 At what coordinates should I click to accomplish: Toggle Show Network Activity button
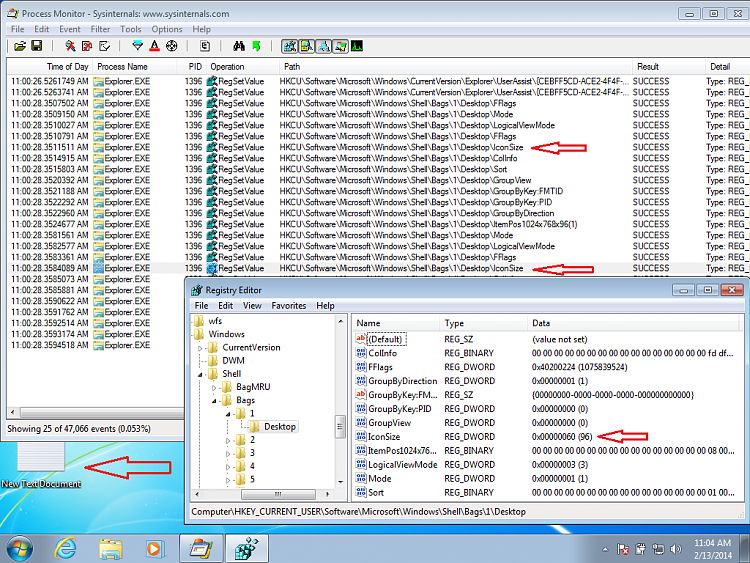coord(323,46)
